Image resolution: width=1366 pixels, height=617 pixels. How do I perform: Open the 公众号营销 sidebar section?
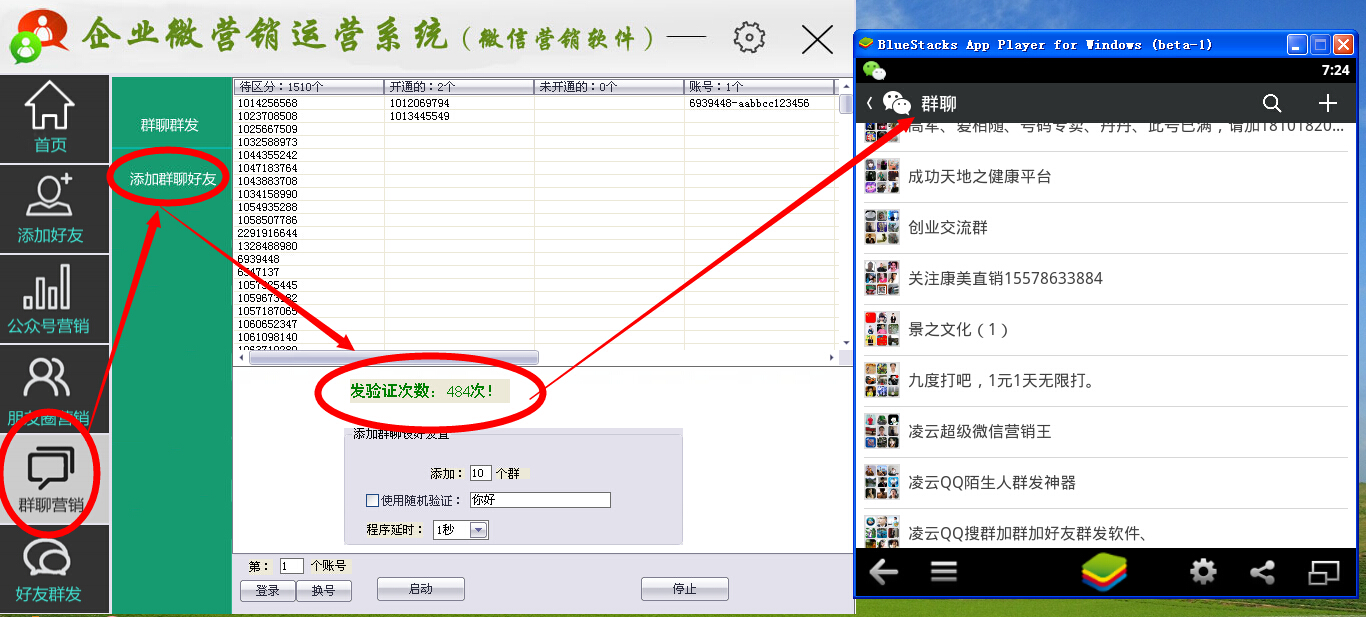[x=54, y=298]
